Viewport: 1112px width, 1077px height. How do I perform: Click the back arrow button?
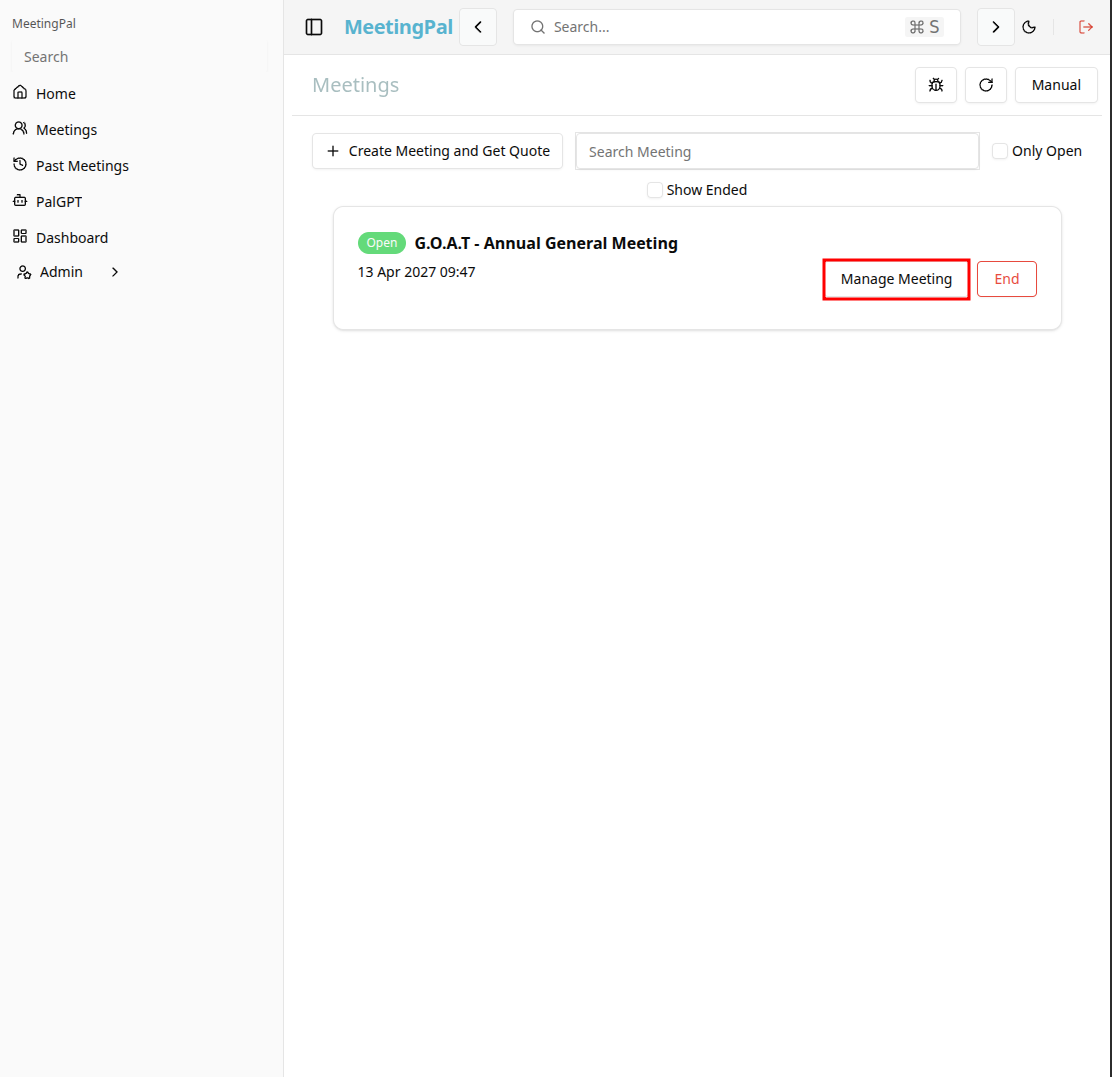tap(478, 27)
